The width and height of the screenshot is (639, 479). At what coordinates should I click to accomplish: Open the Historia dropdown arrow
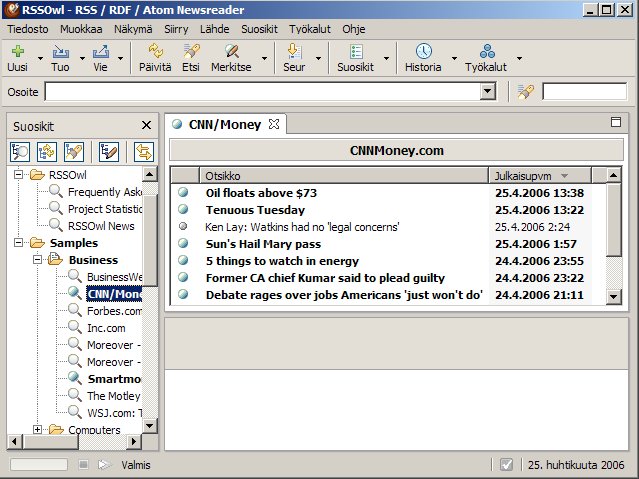[454, 59]
